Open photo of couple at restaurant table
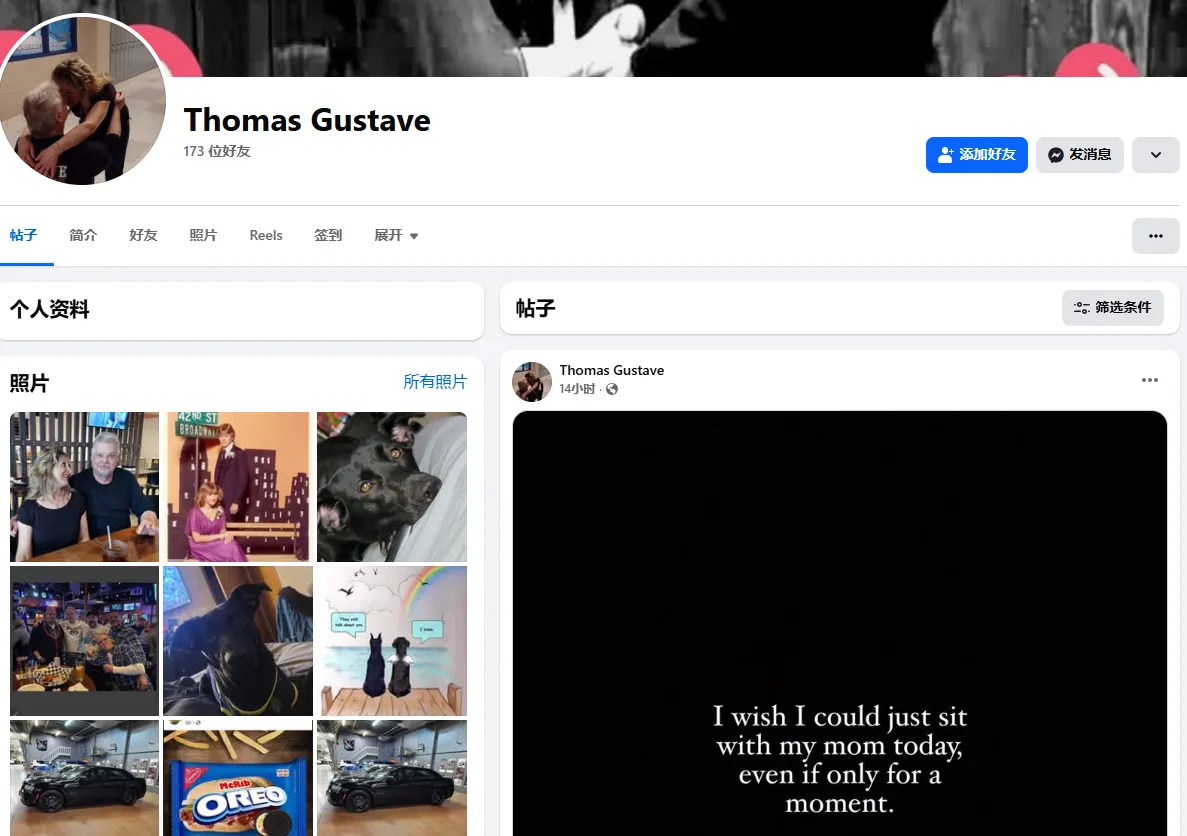The height and width of the screenshot is (836, 1187). 85,487
